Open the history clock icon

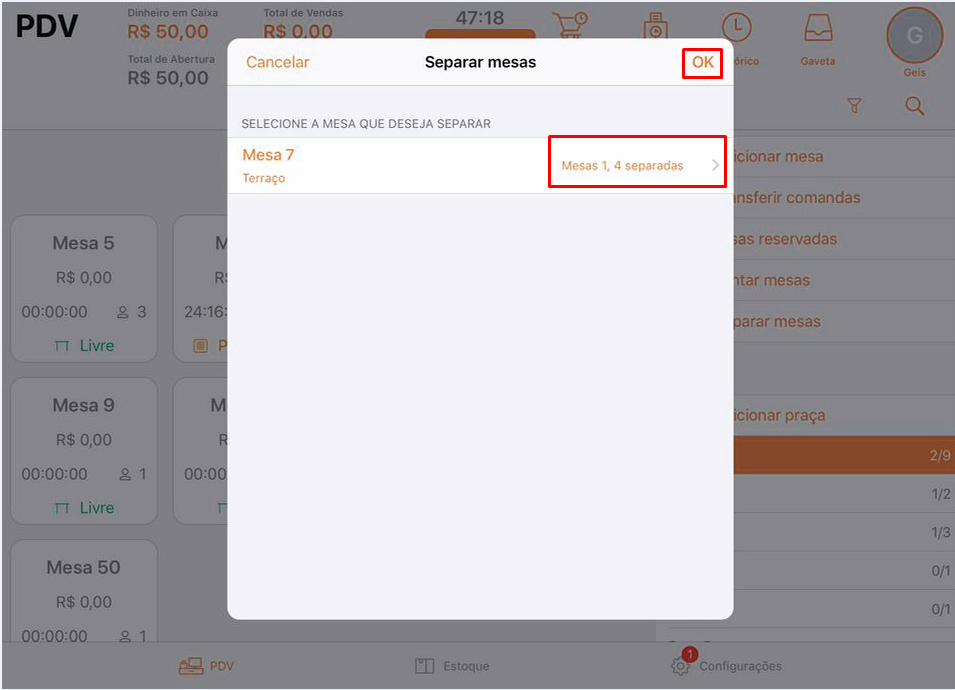(x=736, y=27)
